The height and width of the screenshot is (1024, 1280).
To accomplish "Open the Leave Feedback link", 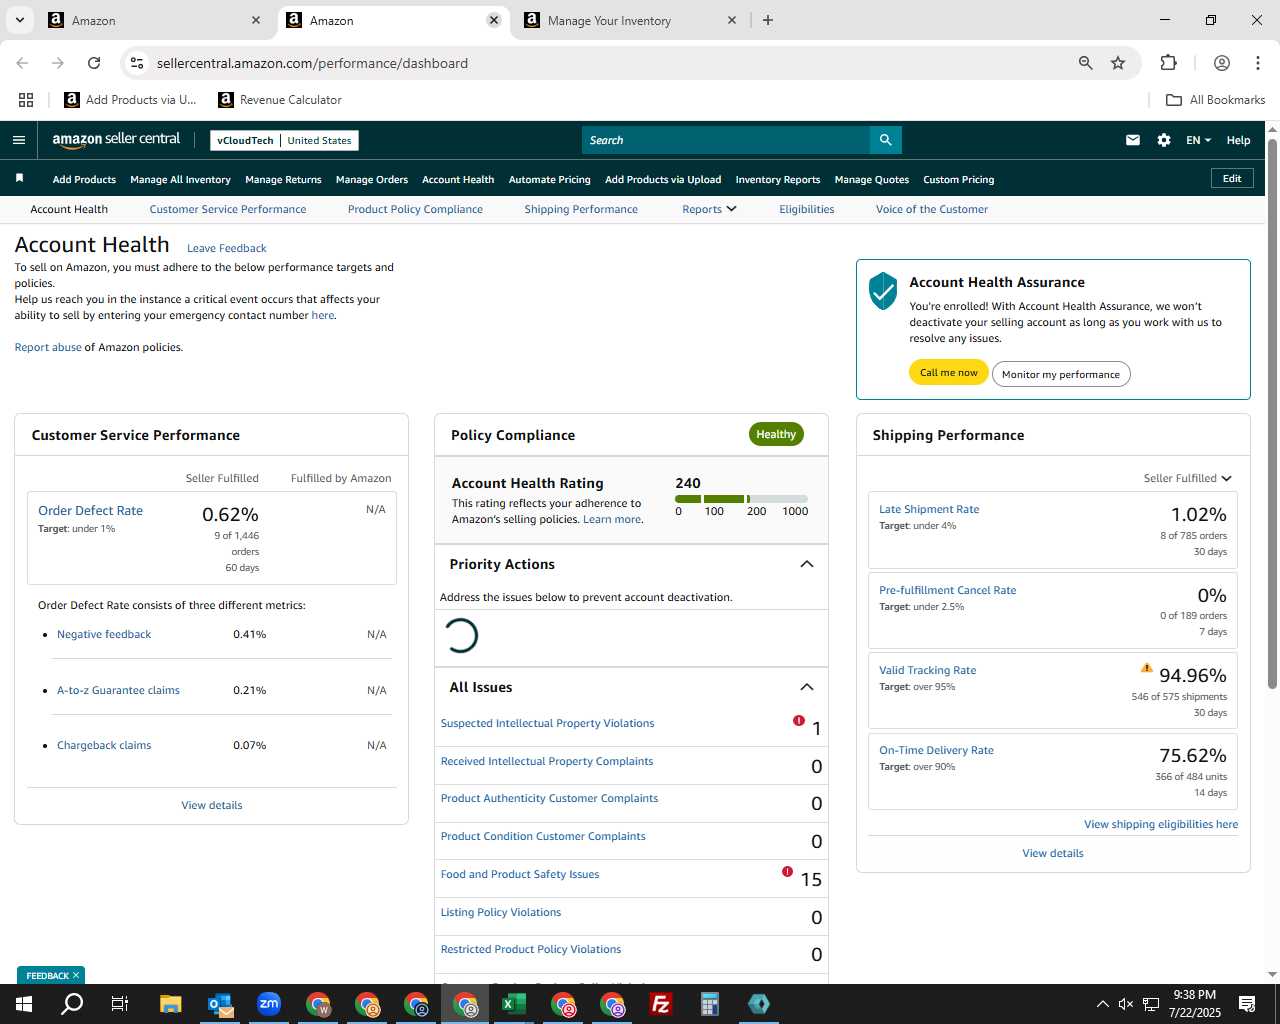I will point(227,248).
